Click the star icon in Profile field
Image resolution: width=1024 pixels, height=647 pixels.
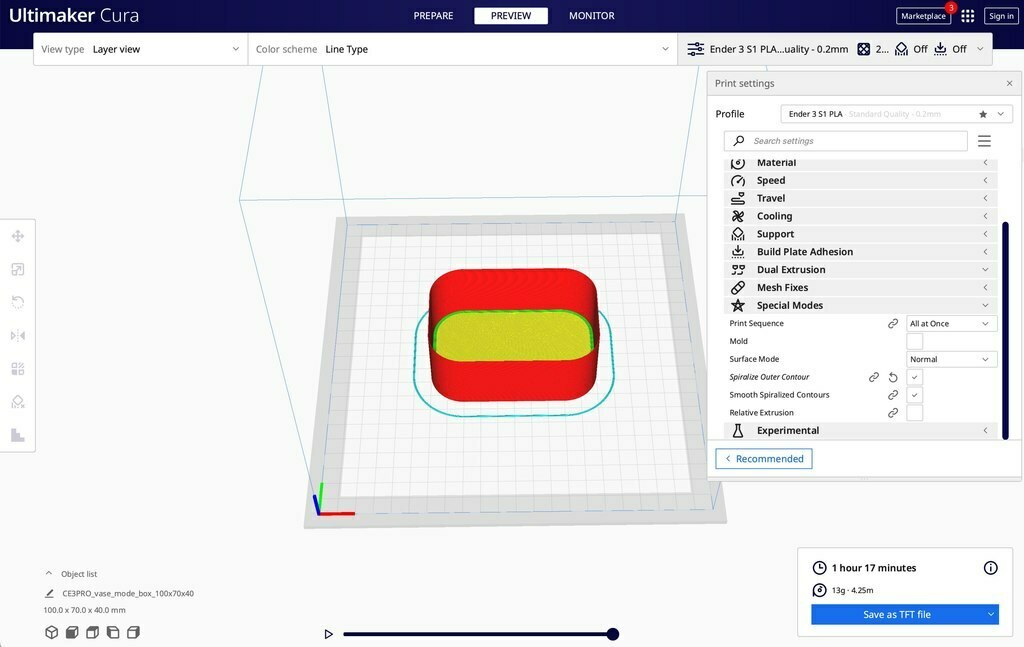point(983,114)
